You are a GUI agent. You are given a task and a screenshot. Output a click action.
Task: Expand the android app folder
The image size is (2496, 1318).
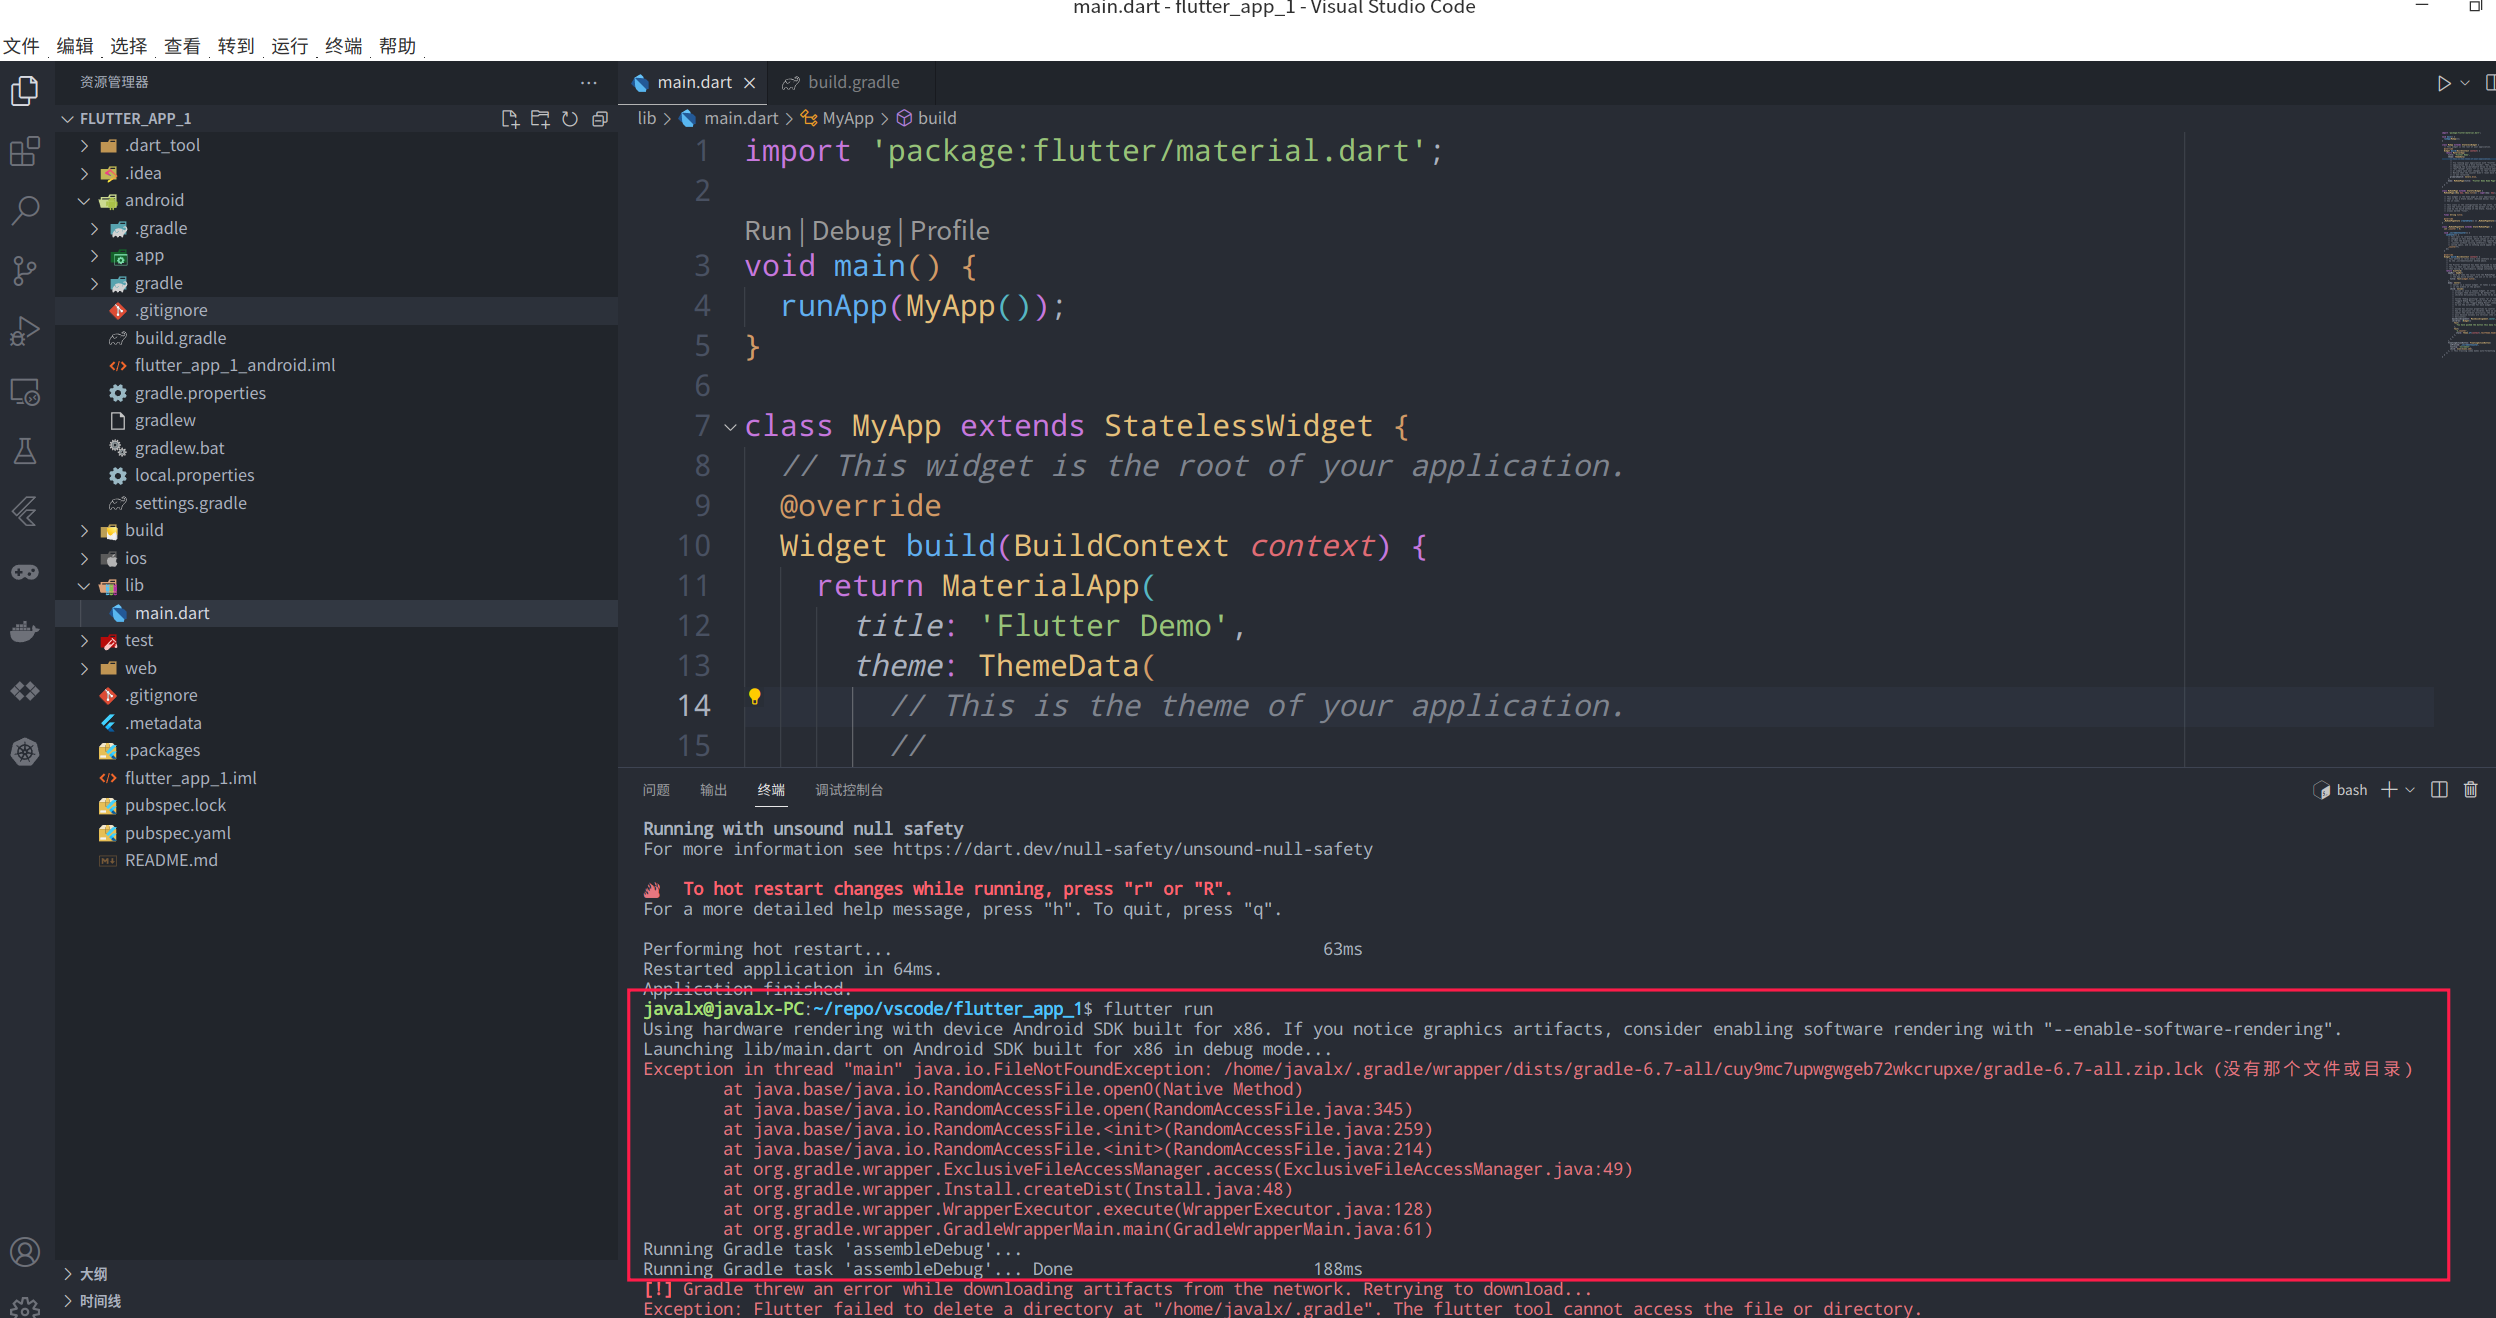[95, 256]
